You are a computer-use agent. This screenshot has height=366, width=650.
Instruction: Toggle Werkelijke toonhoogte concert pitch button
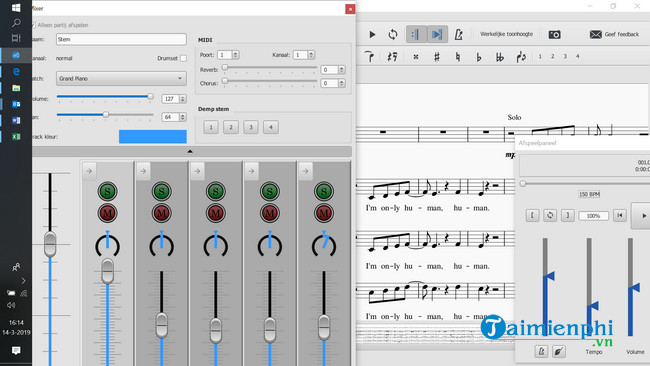pyautogui.click(x=506, y=34)
